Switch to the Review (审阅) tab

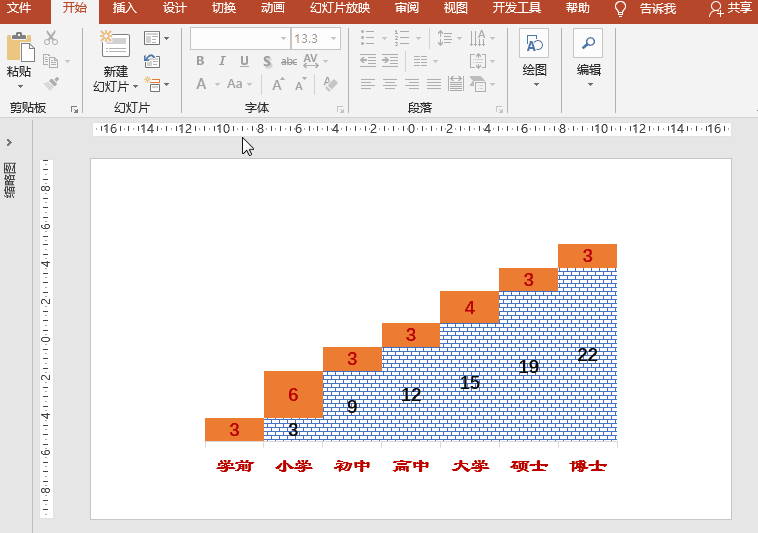coord(407,8)
